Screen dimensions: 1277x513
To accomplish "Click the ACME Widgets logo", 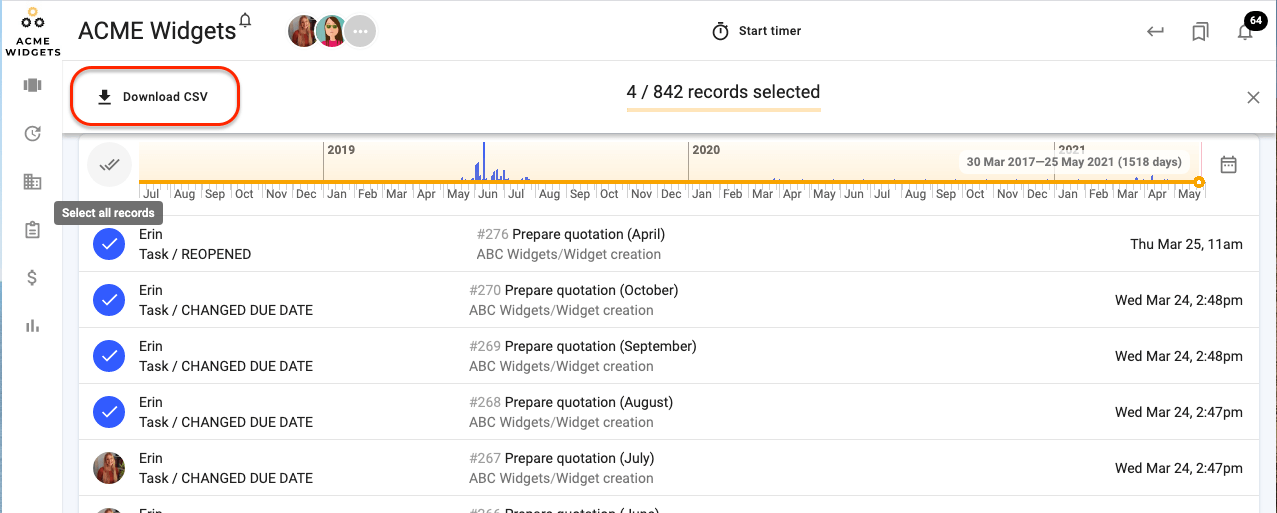I will [32, 31].
